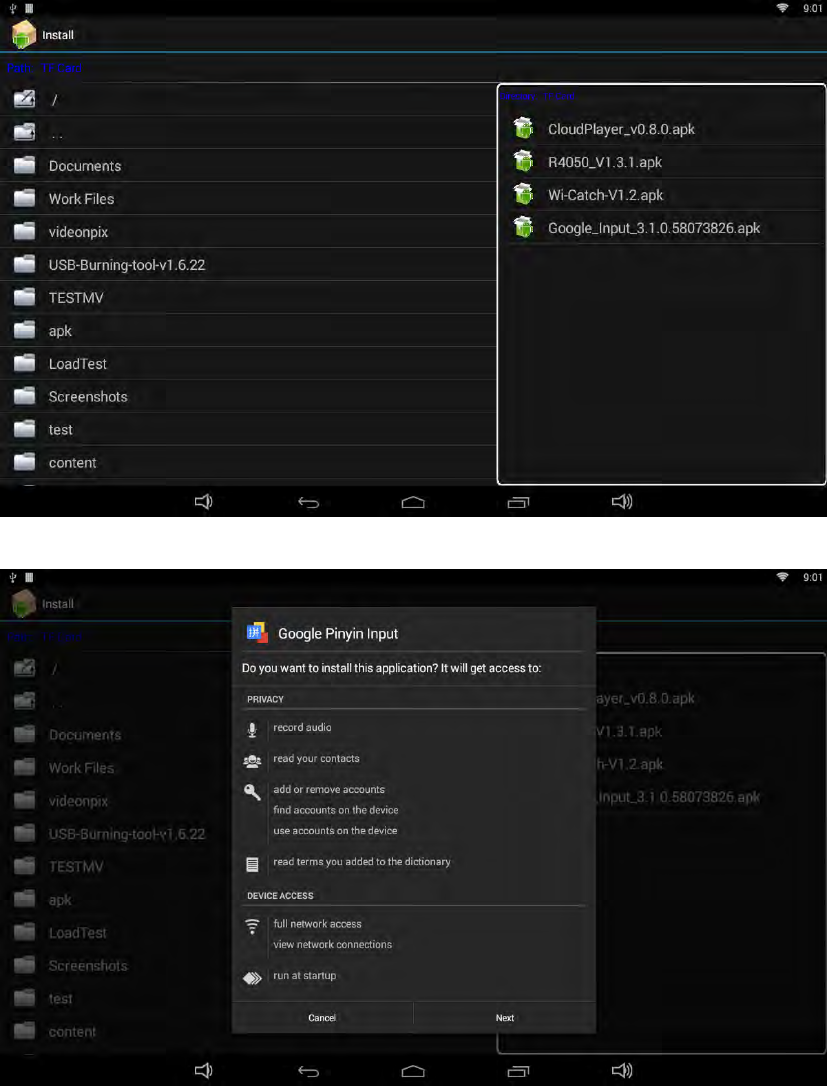The image size is (827, 1086).
Task: Click 'Google Pinyin Input' dialog title
Action: pos(338,634)
